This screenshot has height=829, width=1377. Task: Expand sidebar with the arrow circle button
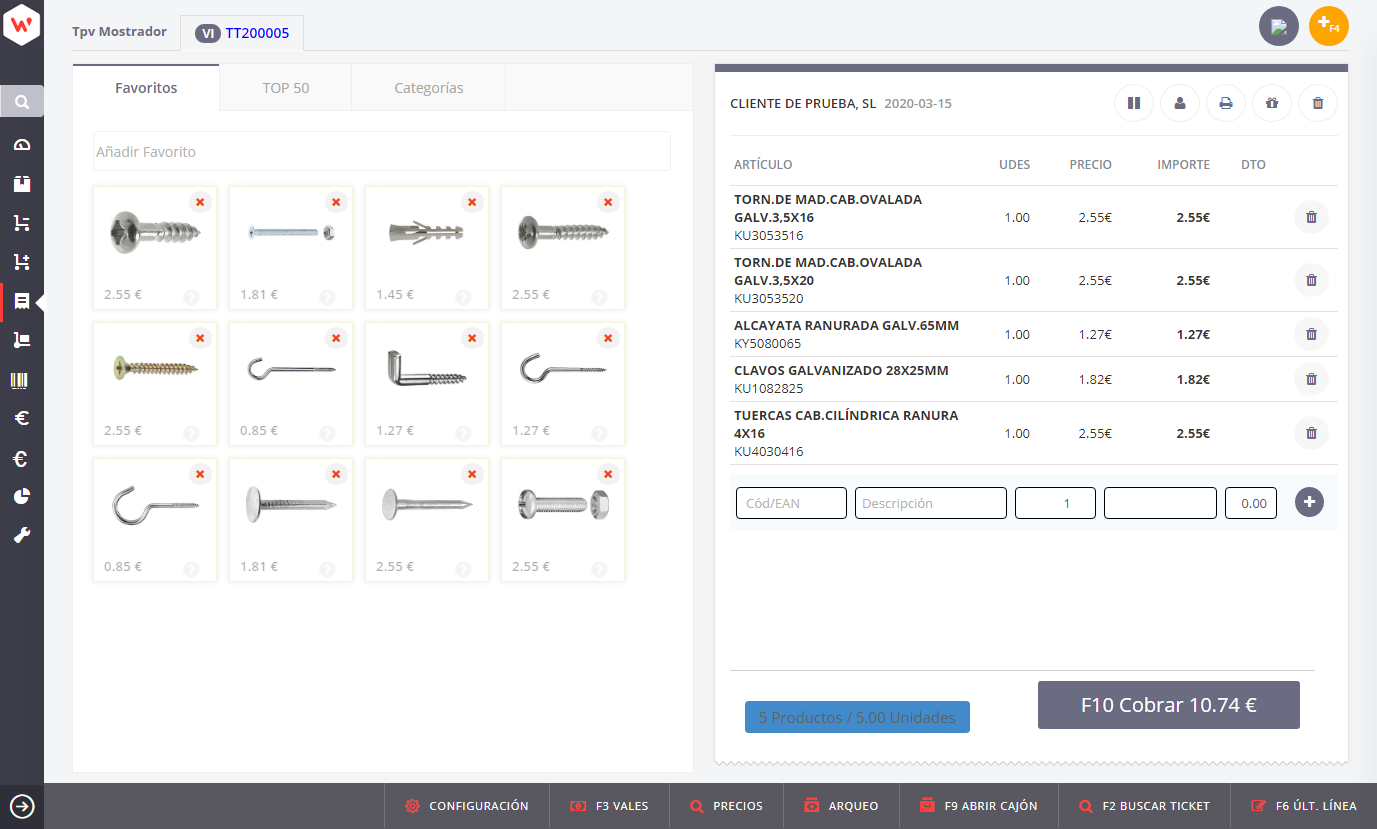tap(22, 806)
